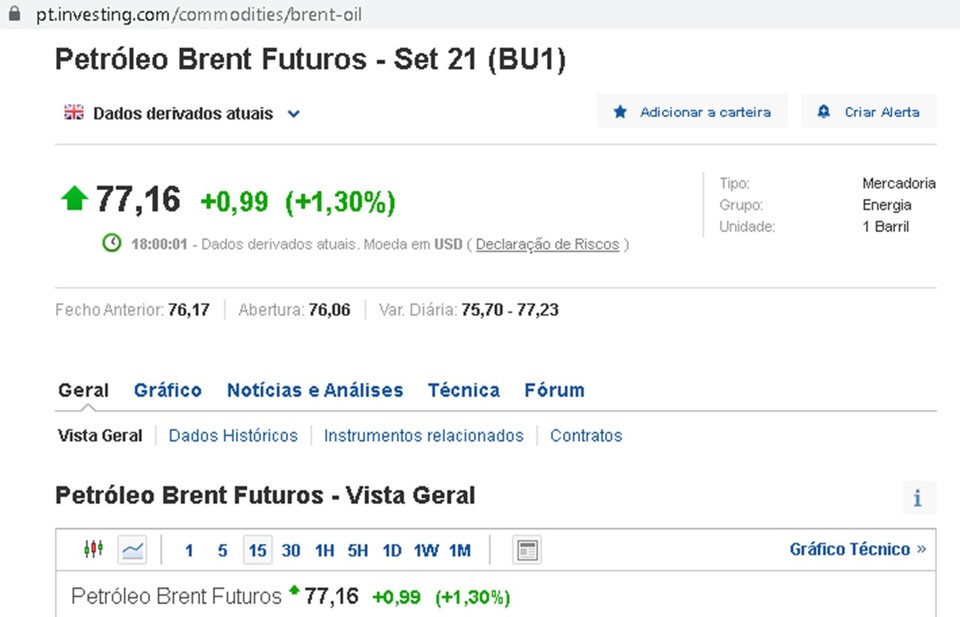Open Gráfico Técnico
The image size is (960, 617).
[x=850, y=548]
